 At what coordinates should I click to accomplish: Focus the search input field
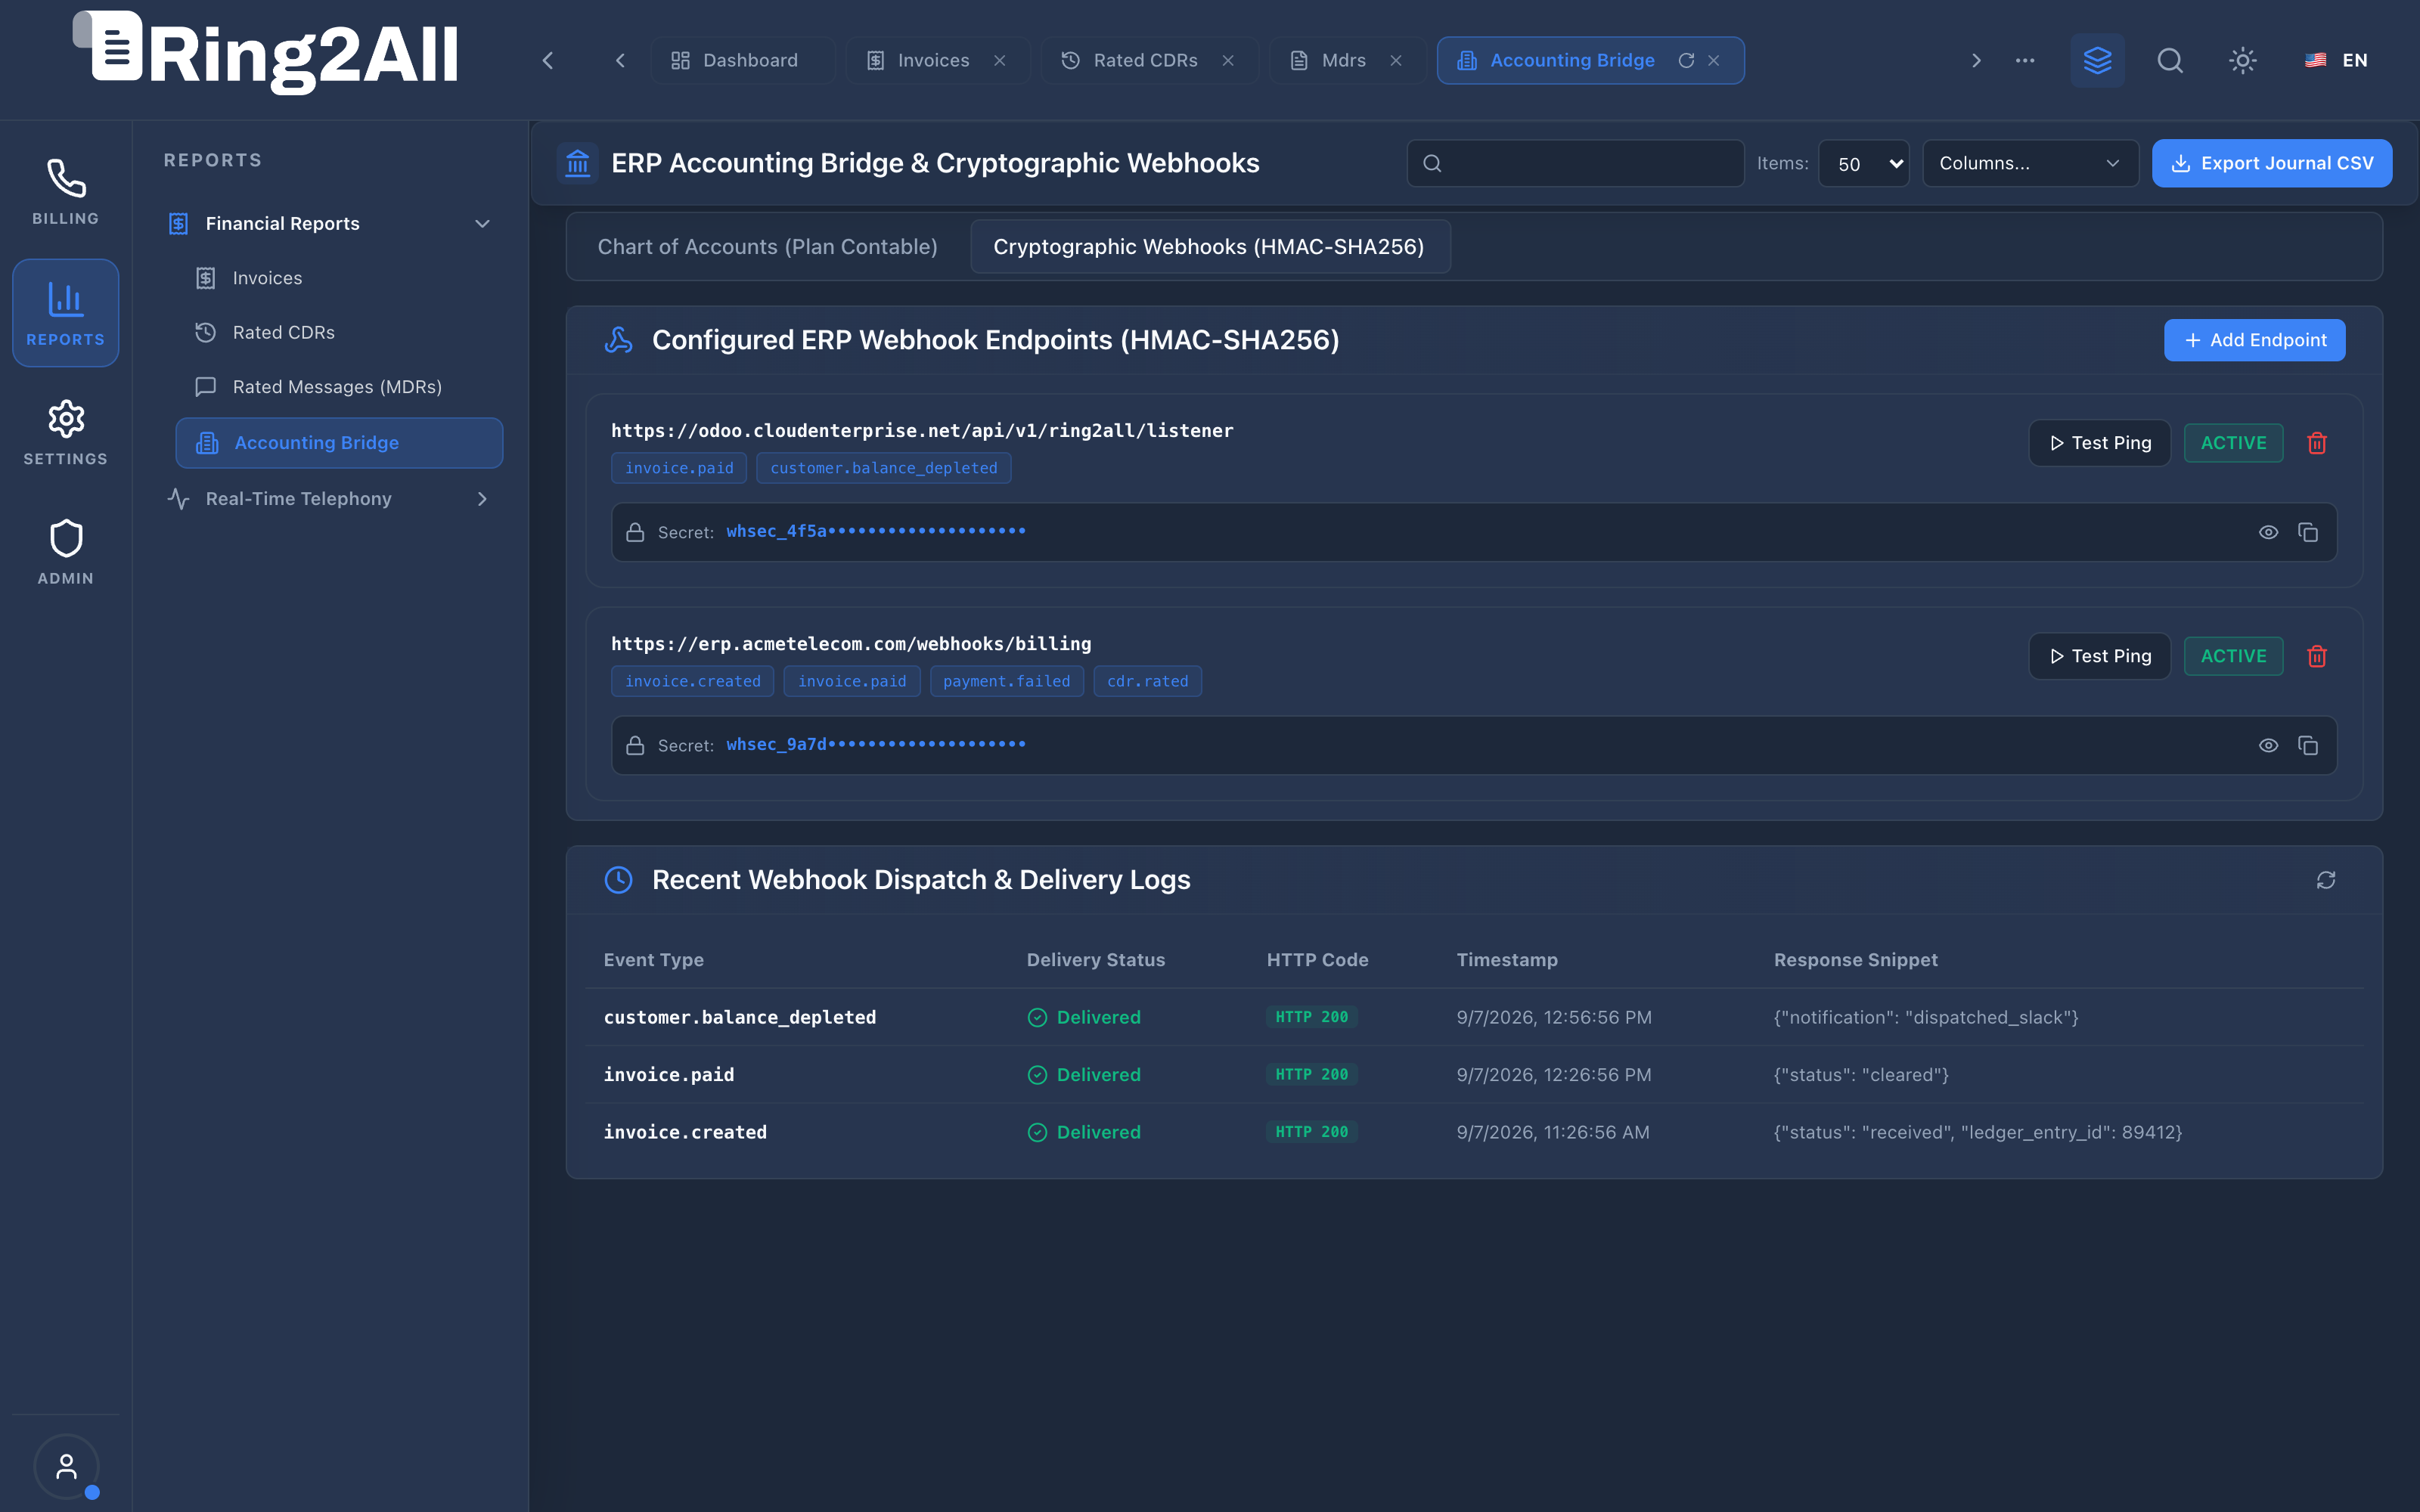pyautogui.click(x=1575, y=163)
